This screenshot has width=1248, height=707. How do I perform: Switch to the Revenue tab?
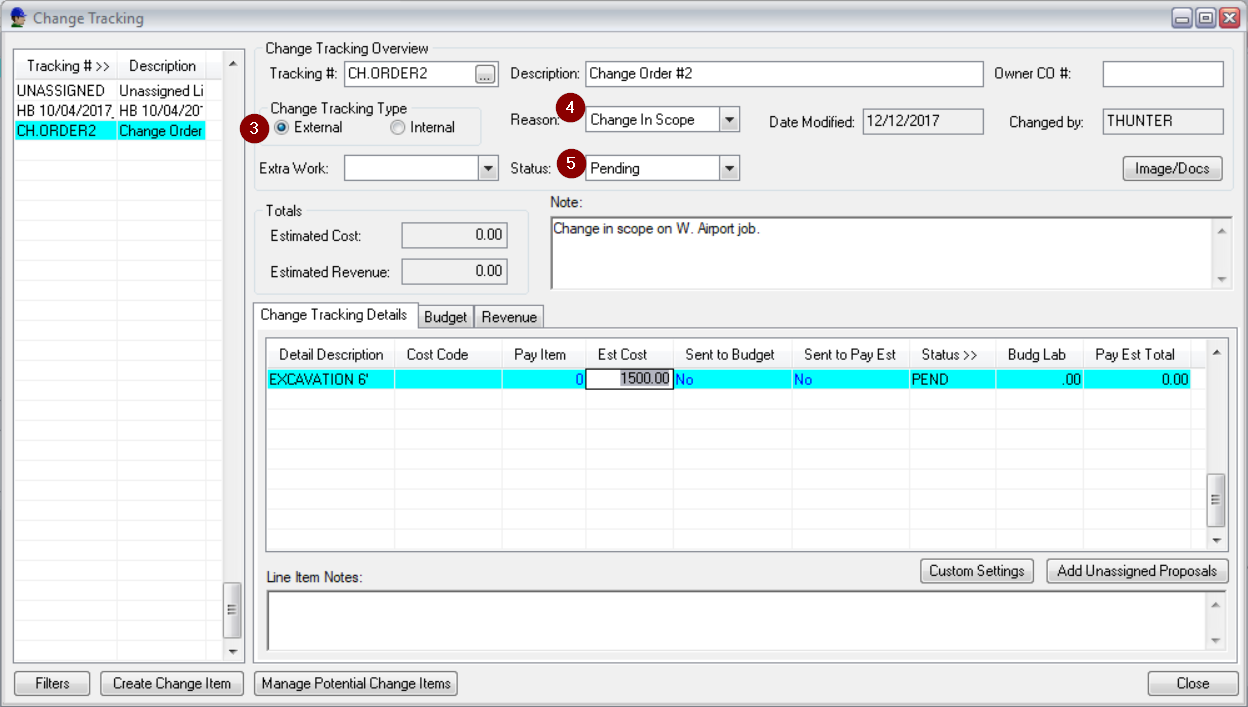[508, 316]
